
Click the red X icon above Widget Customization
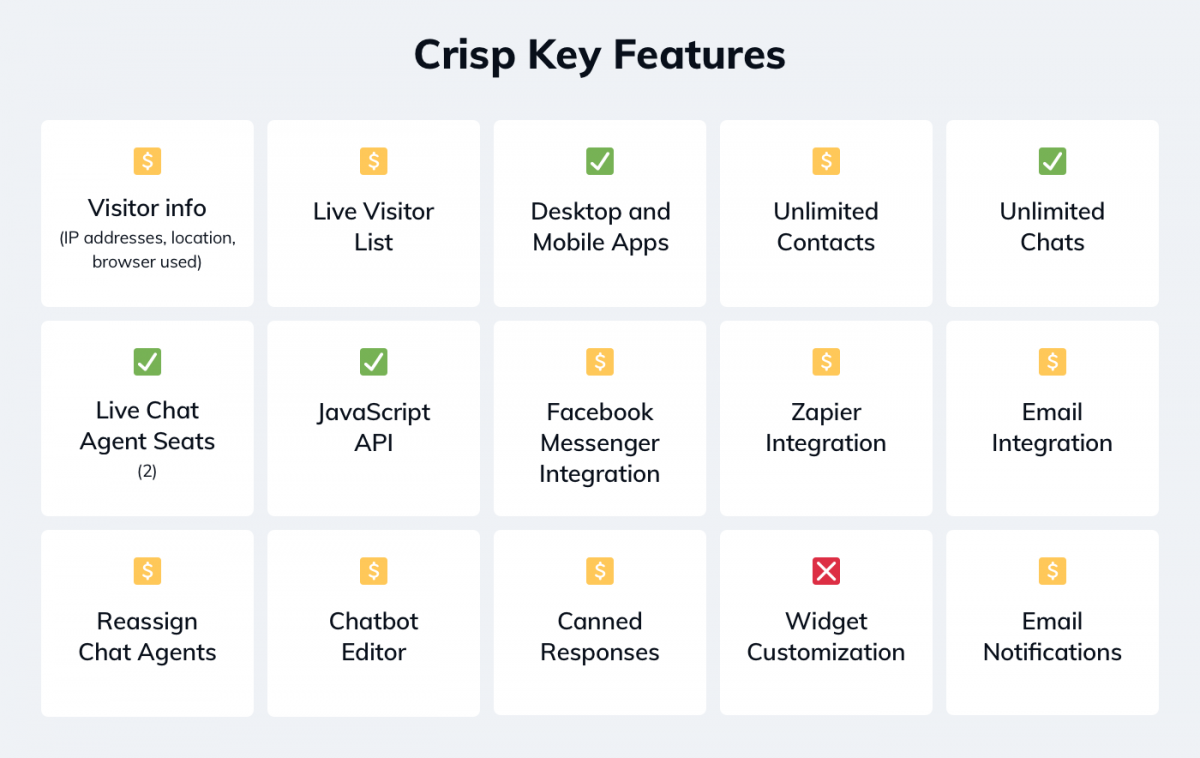(826, 571)
